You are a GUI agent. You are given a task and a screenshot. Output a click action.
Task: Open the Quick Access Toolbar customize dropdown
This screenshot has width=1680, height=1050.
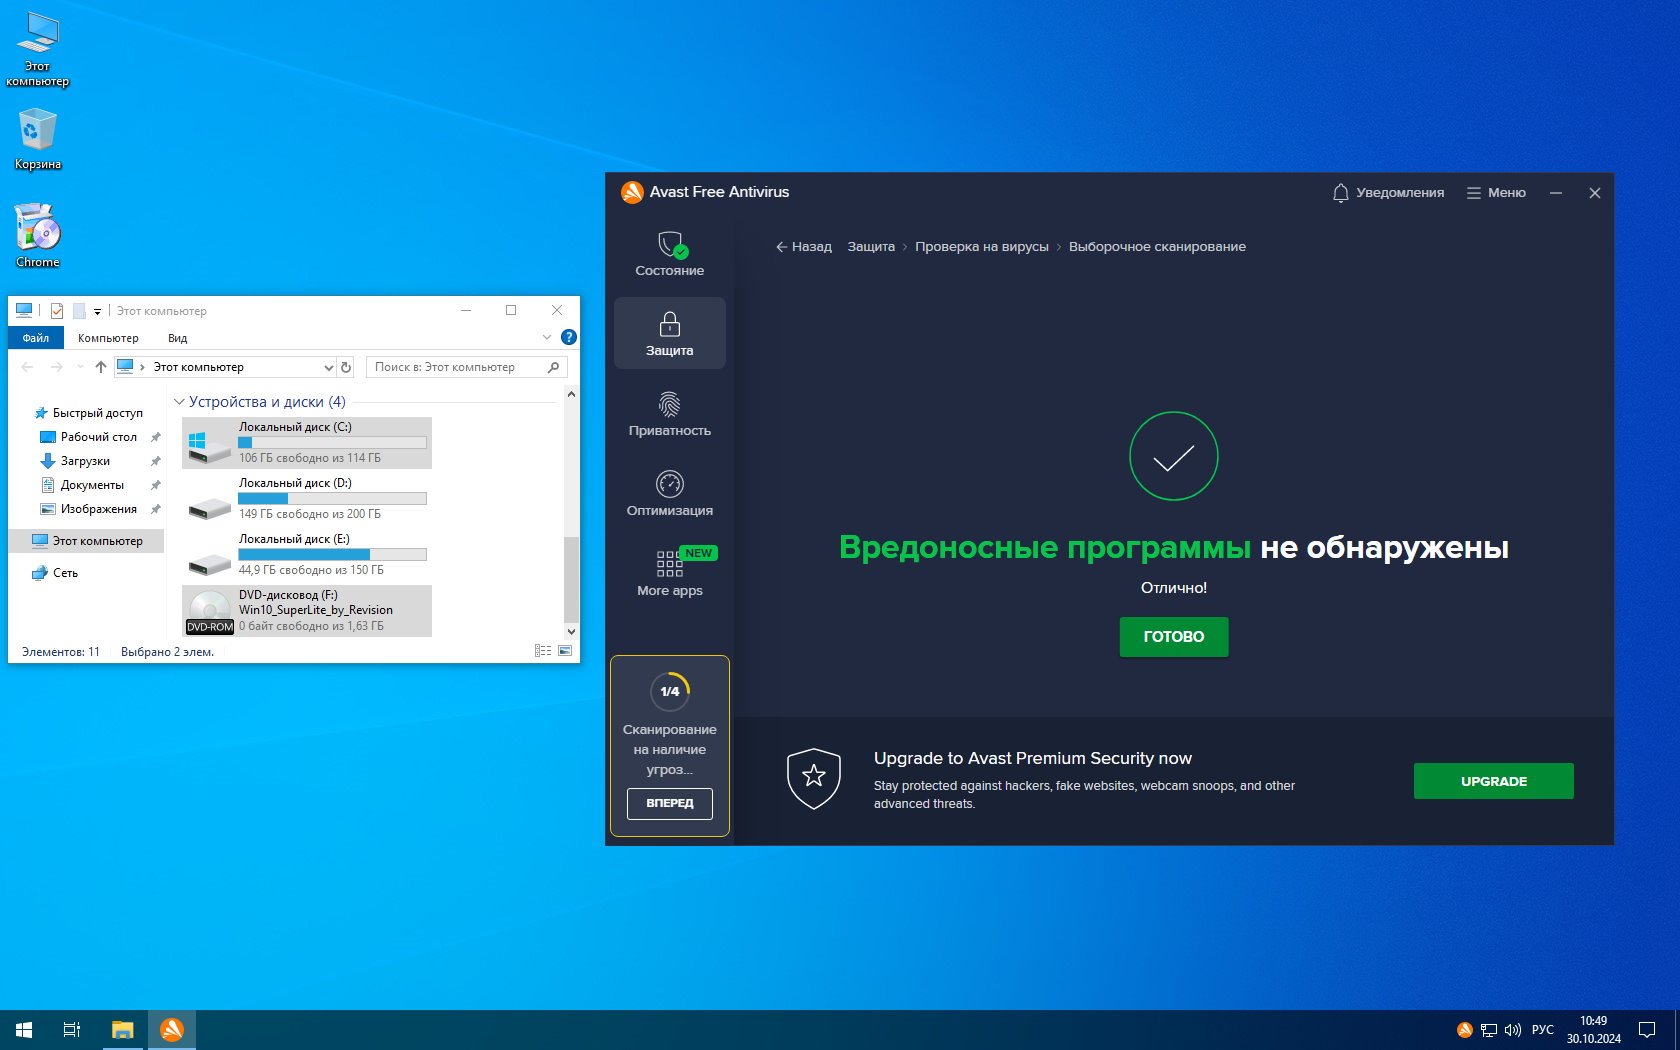[97, 311]
